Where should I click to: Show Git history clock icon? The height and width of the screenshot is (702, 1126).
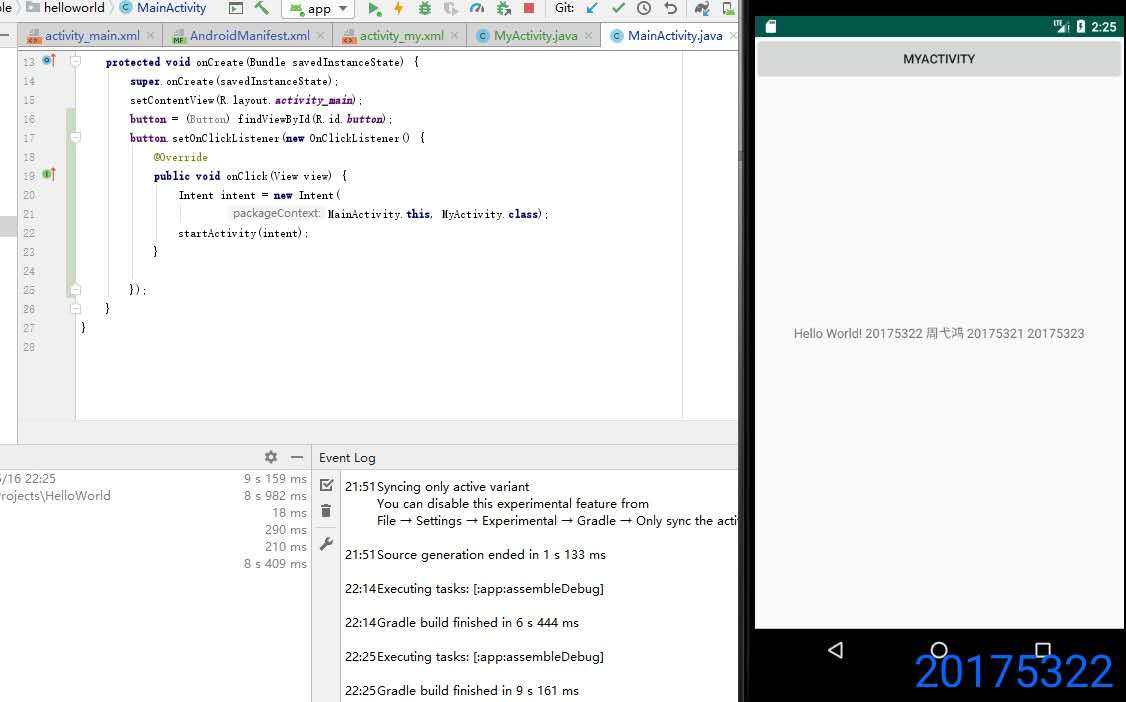644,9
